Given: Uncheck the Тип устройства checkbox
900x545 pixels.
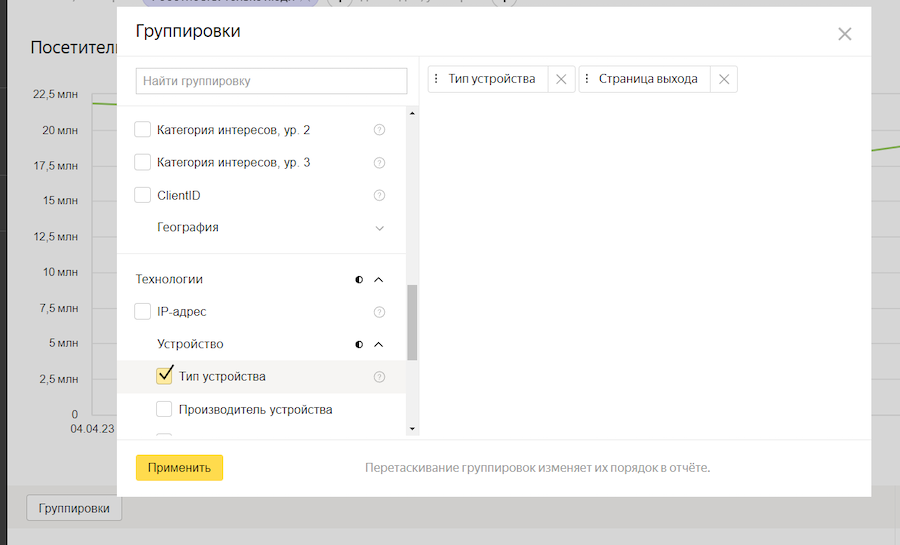Looking at the screenshot, I should click(x=164, y=377).
